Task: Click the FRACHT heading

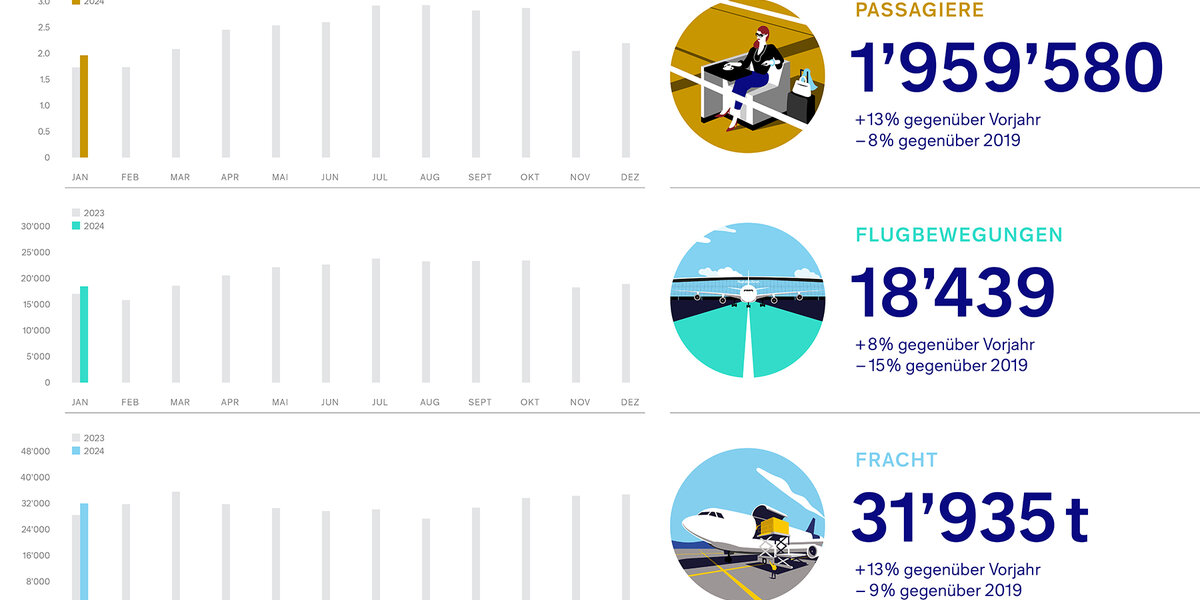Action: [x=896, y=460]
